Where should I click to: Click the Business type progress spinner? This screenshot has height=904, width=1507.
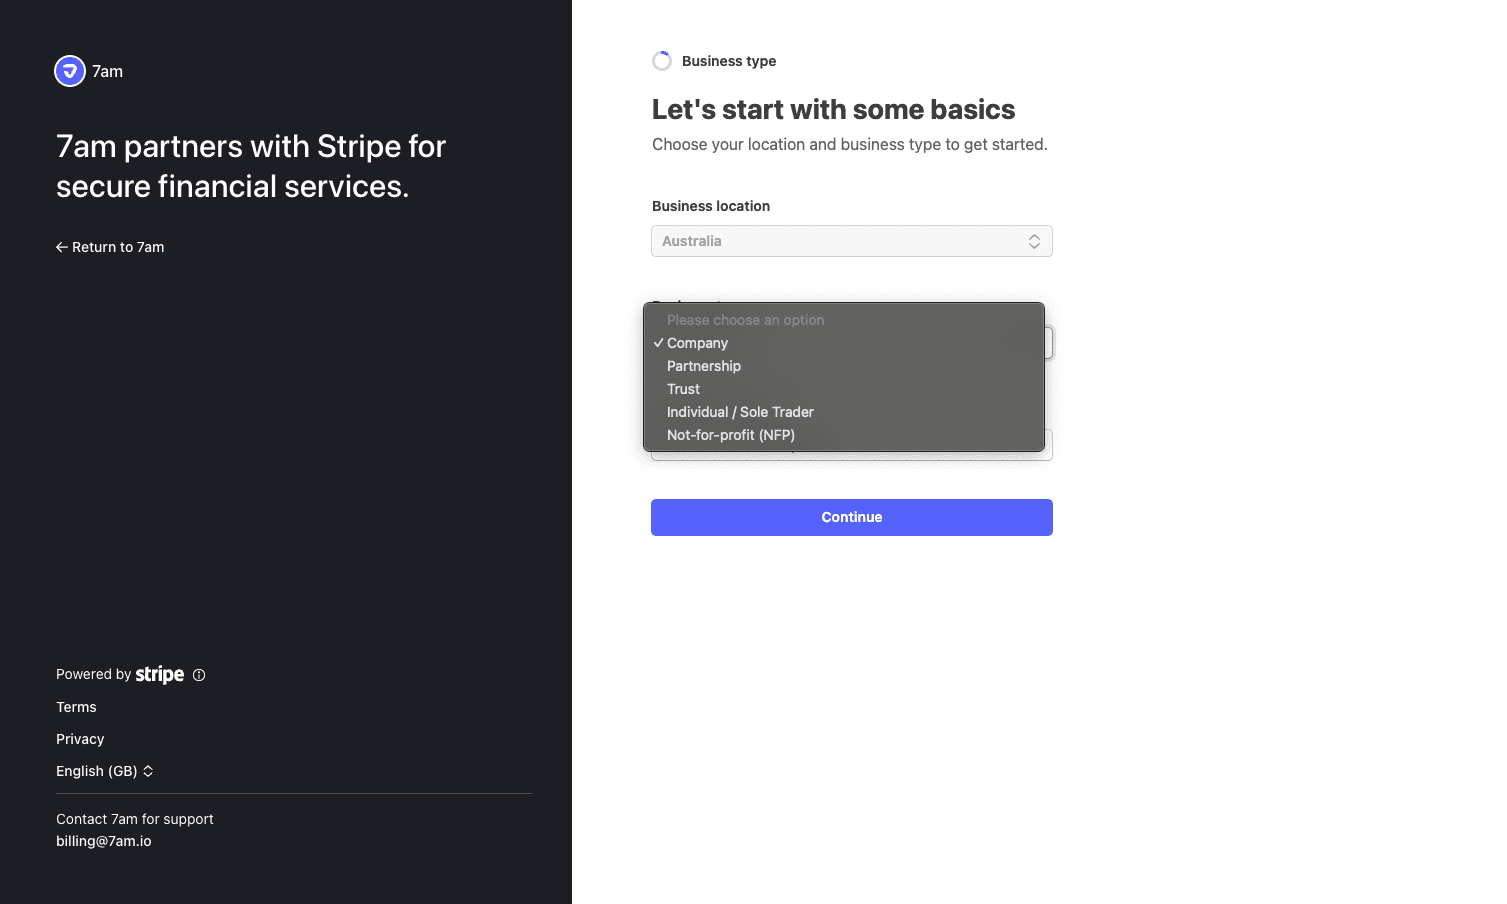[x=662, y=61]
